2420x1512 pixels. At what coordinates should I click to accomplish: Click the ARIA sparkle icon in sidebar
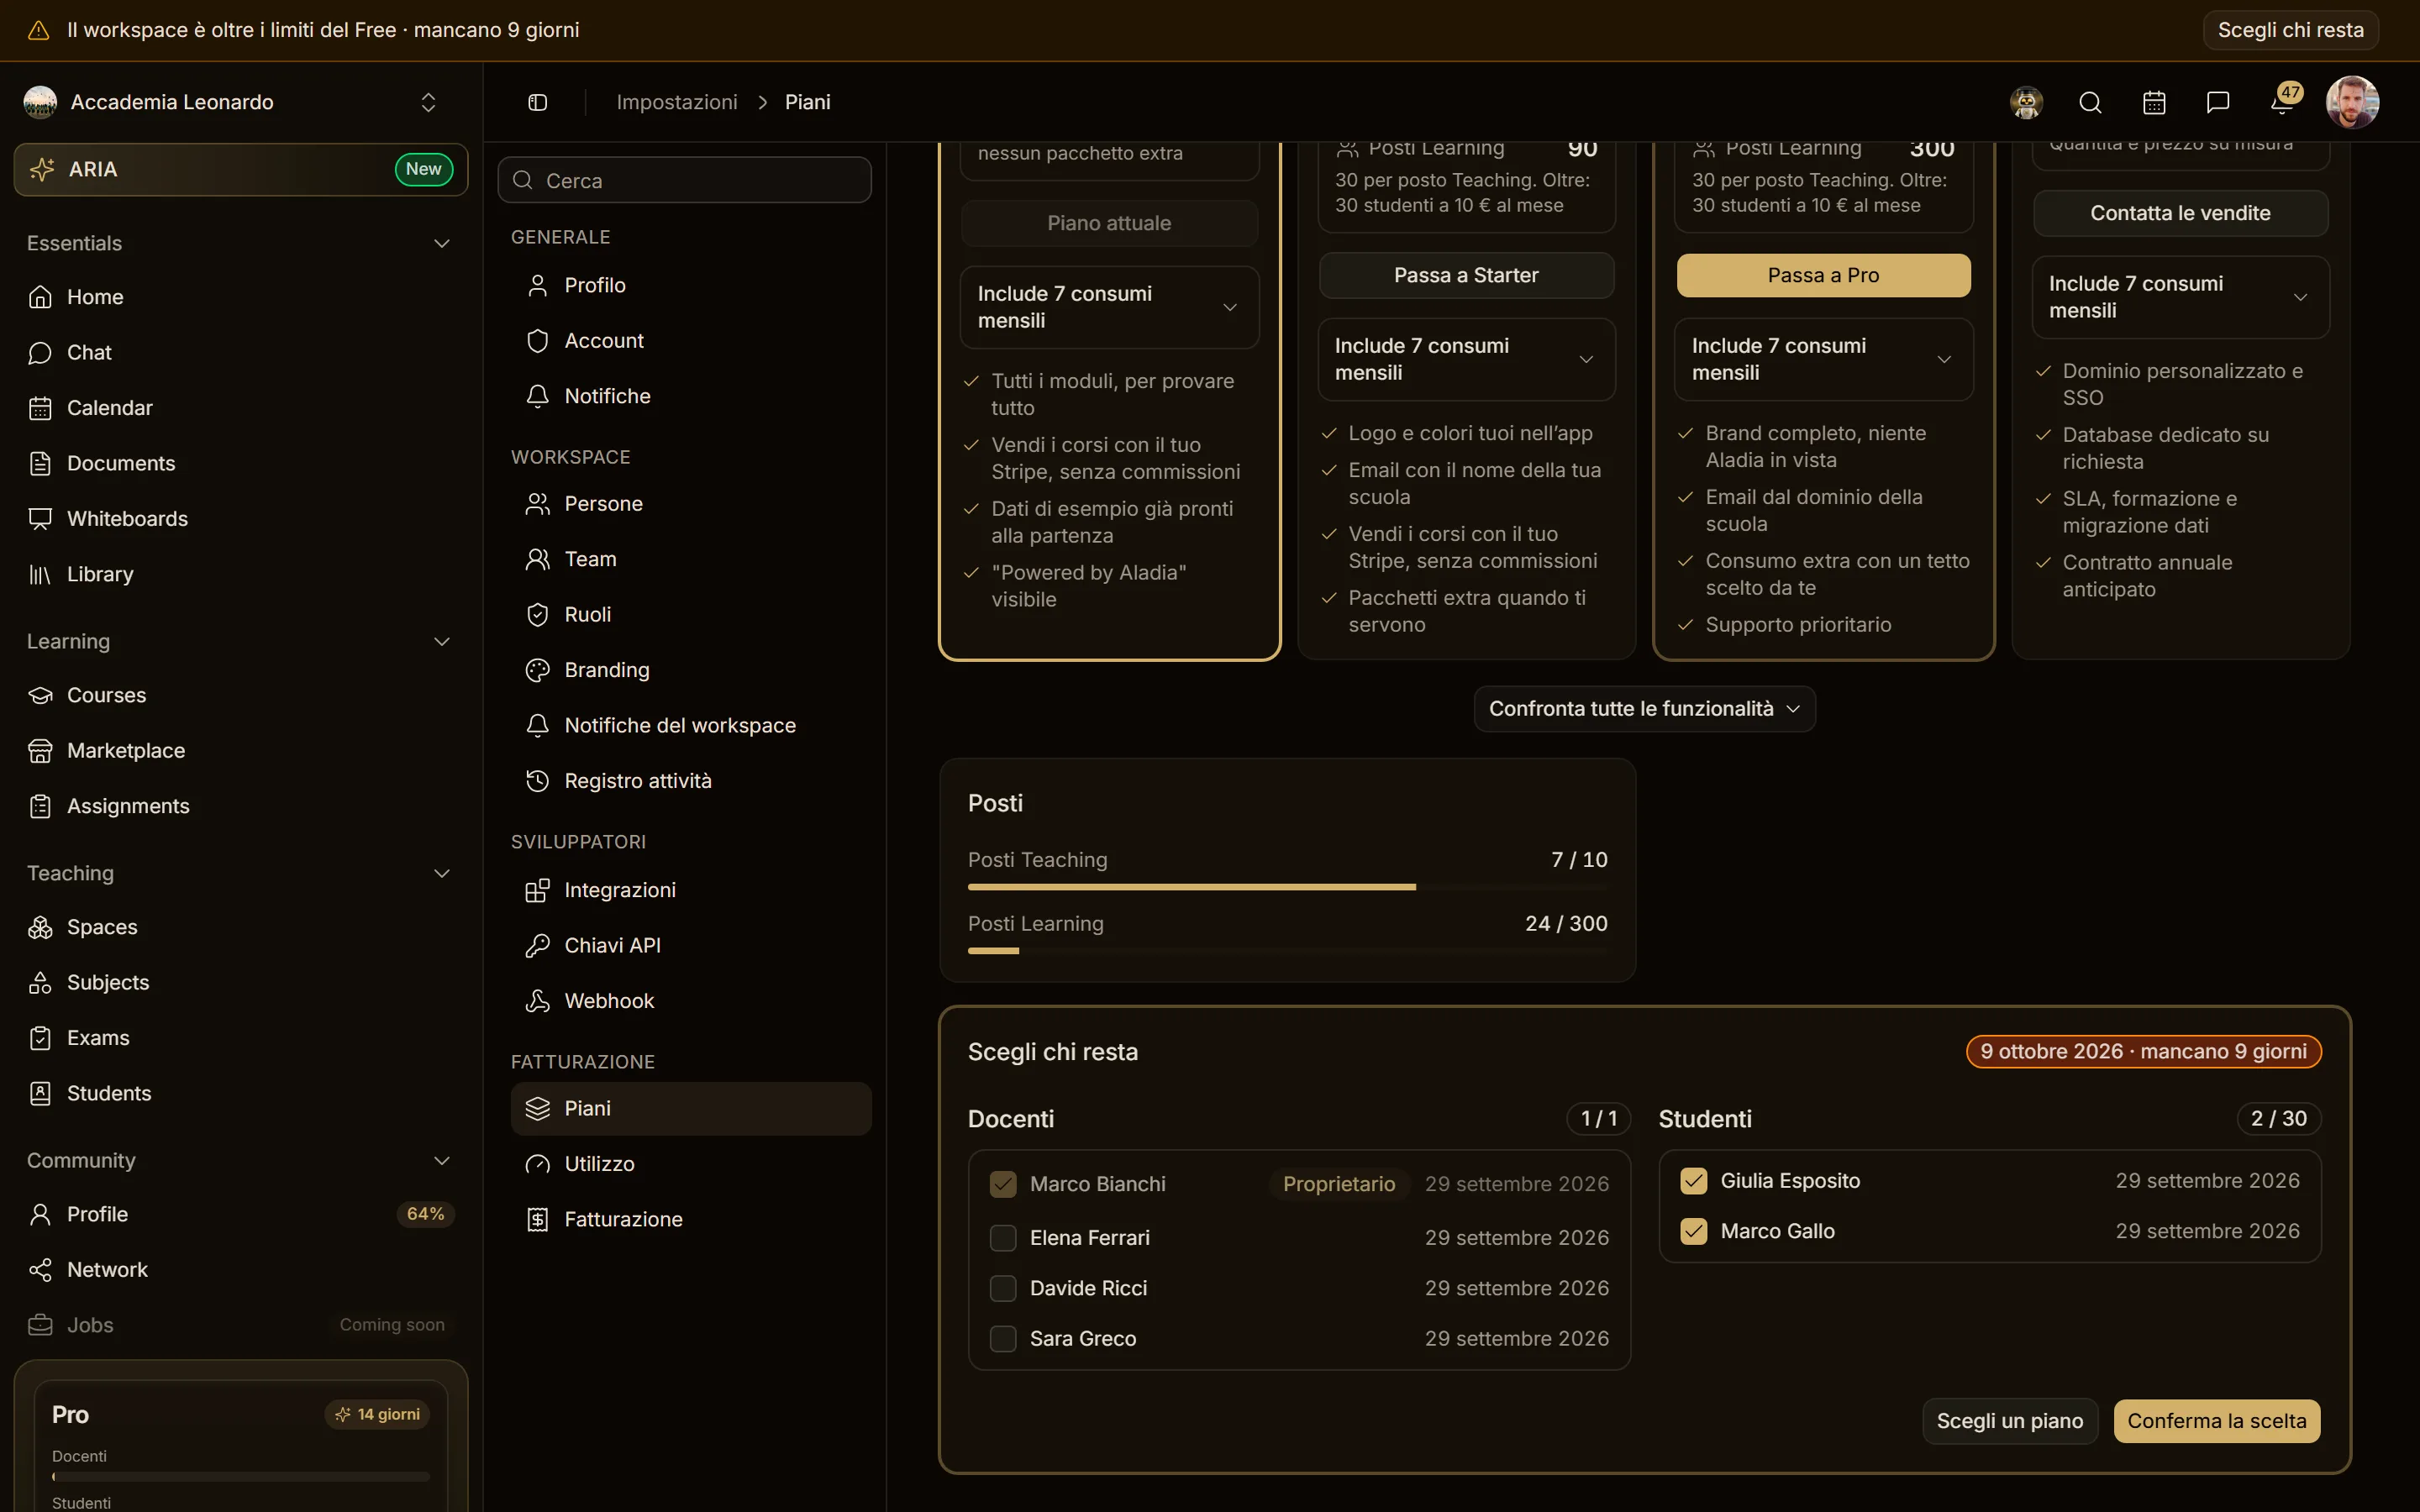[x=42, y=169]
